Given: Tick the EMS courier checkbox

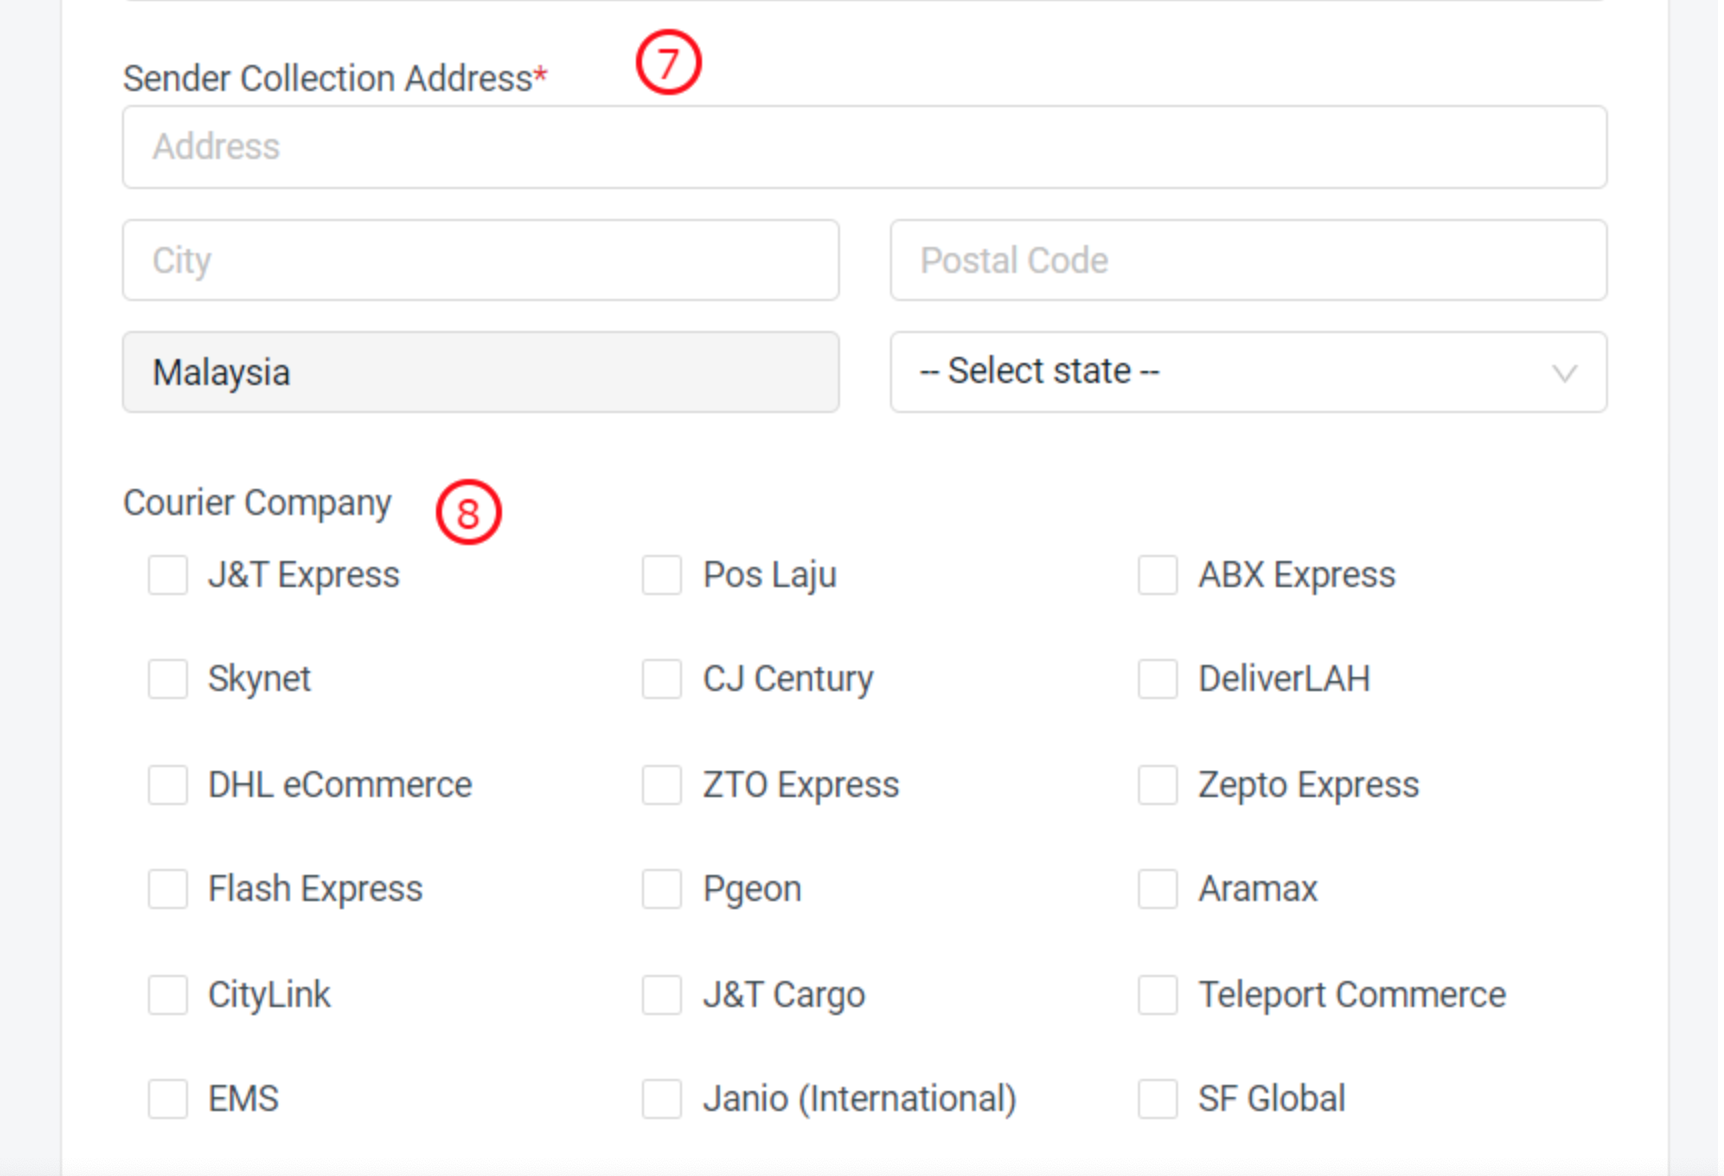Looking at the screenshot, I should click(168, 1099).
